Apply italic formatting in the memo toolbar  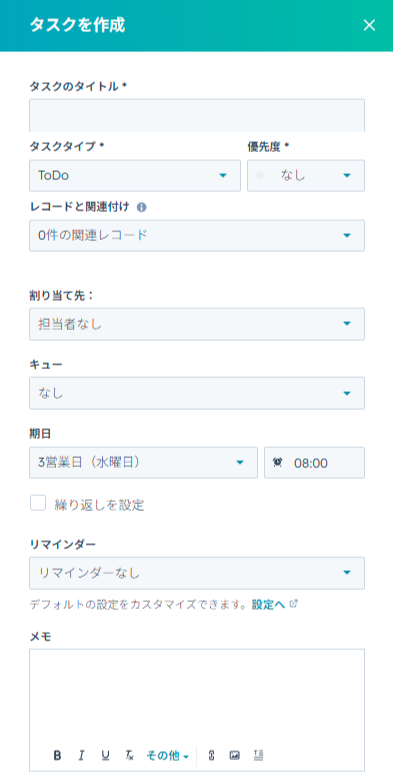point(81,756)
